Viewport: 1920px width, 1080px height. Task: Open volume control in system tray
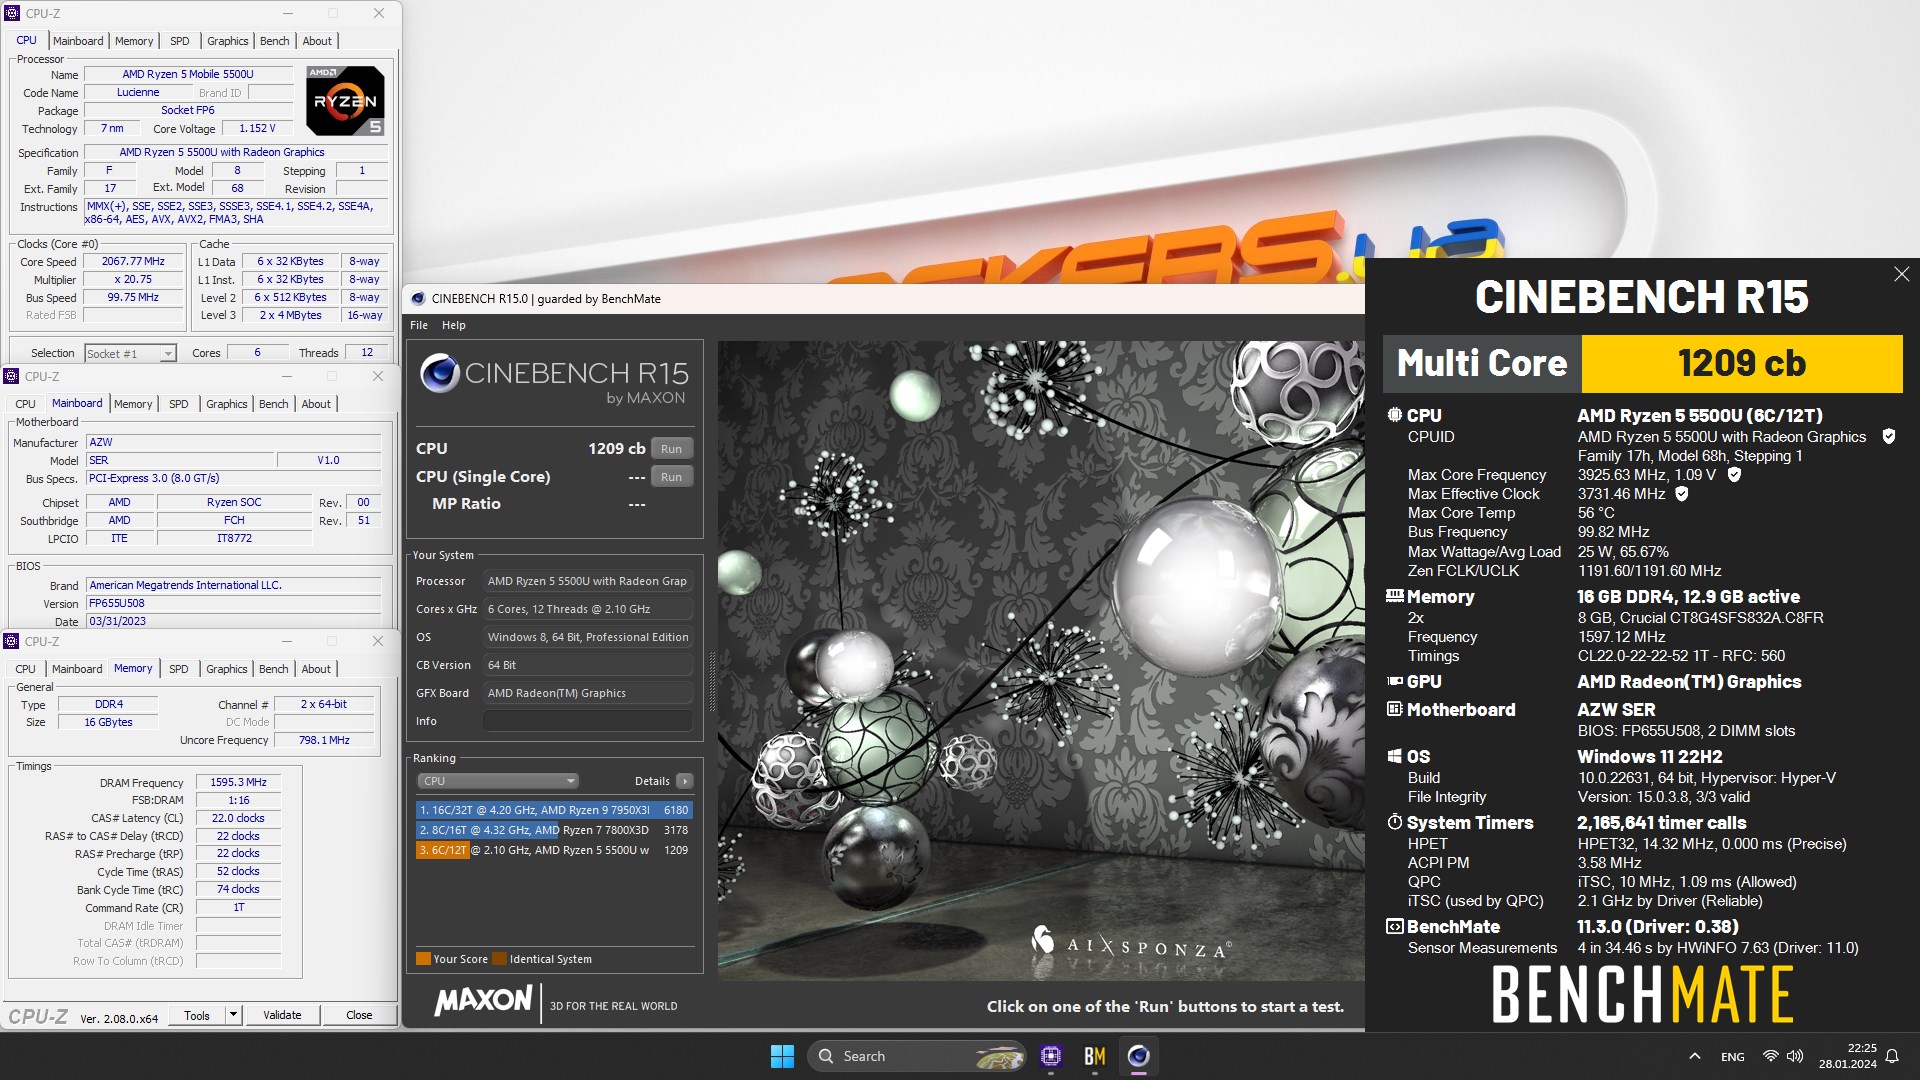[1795, 1056]
